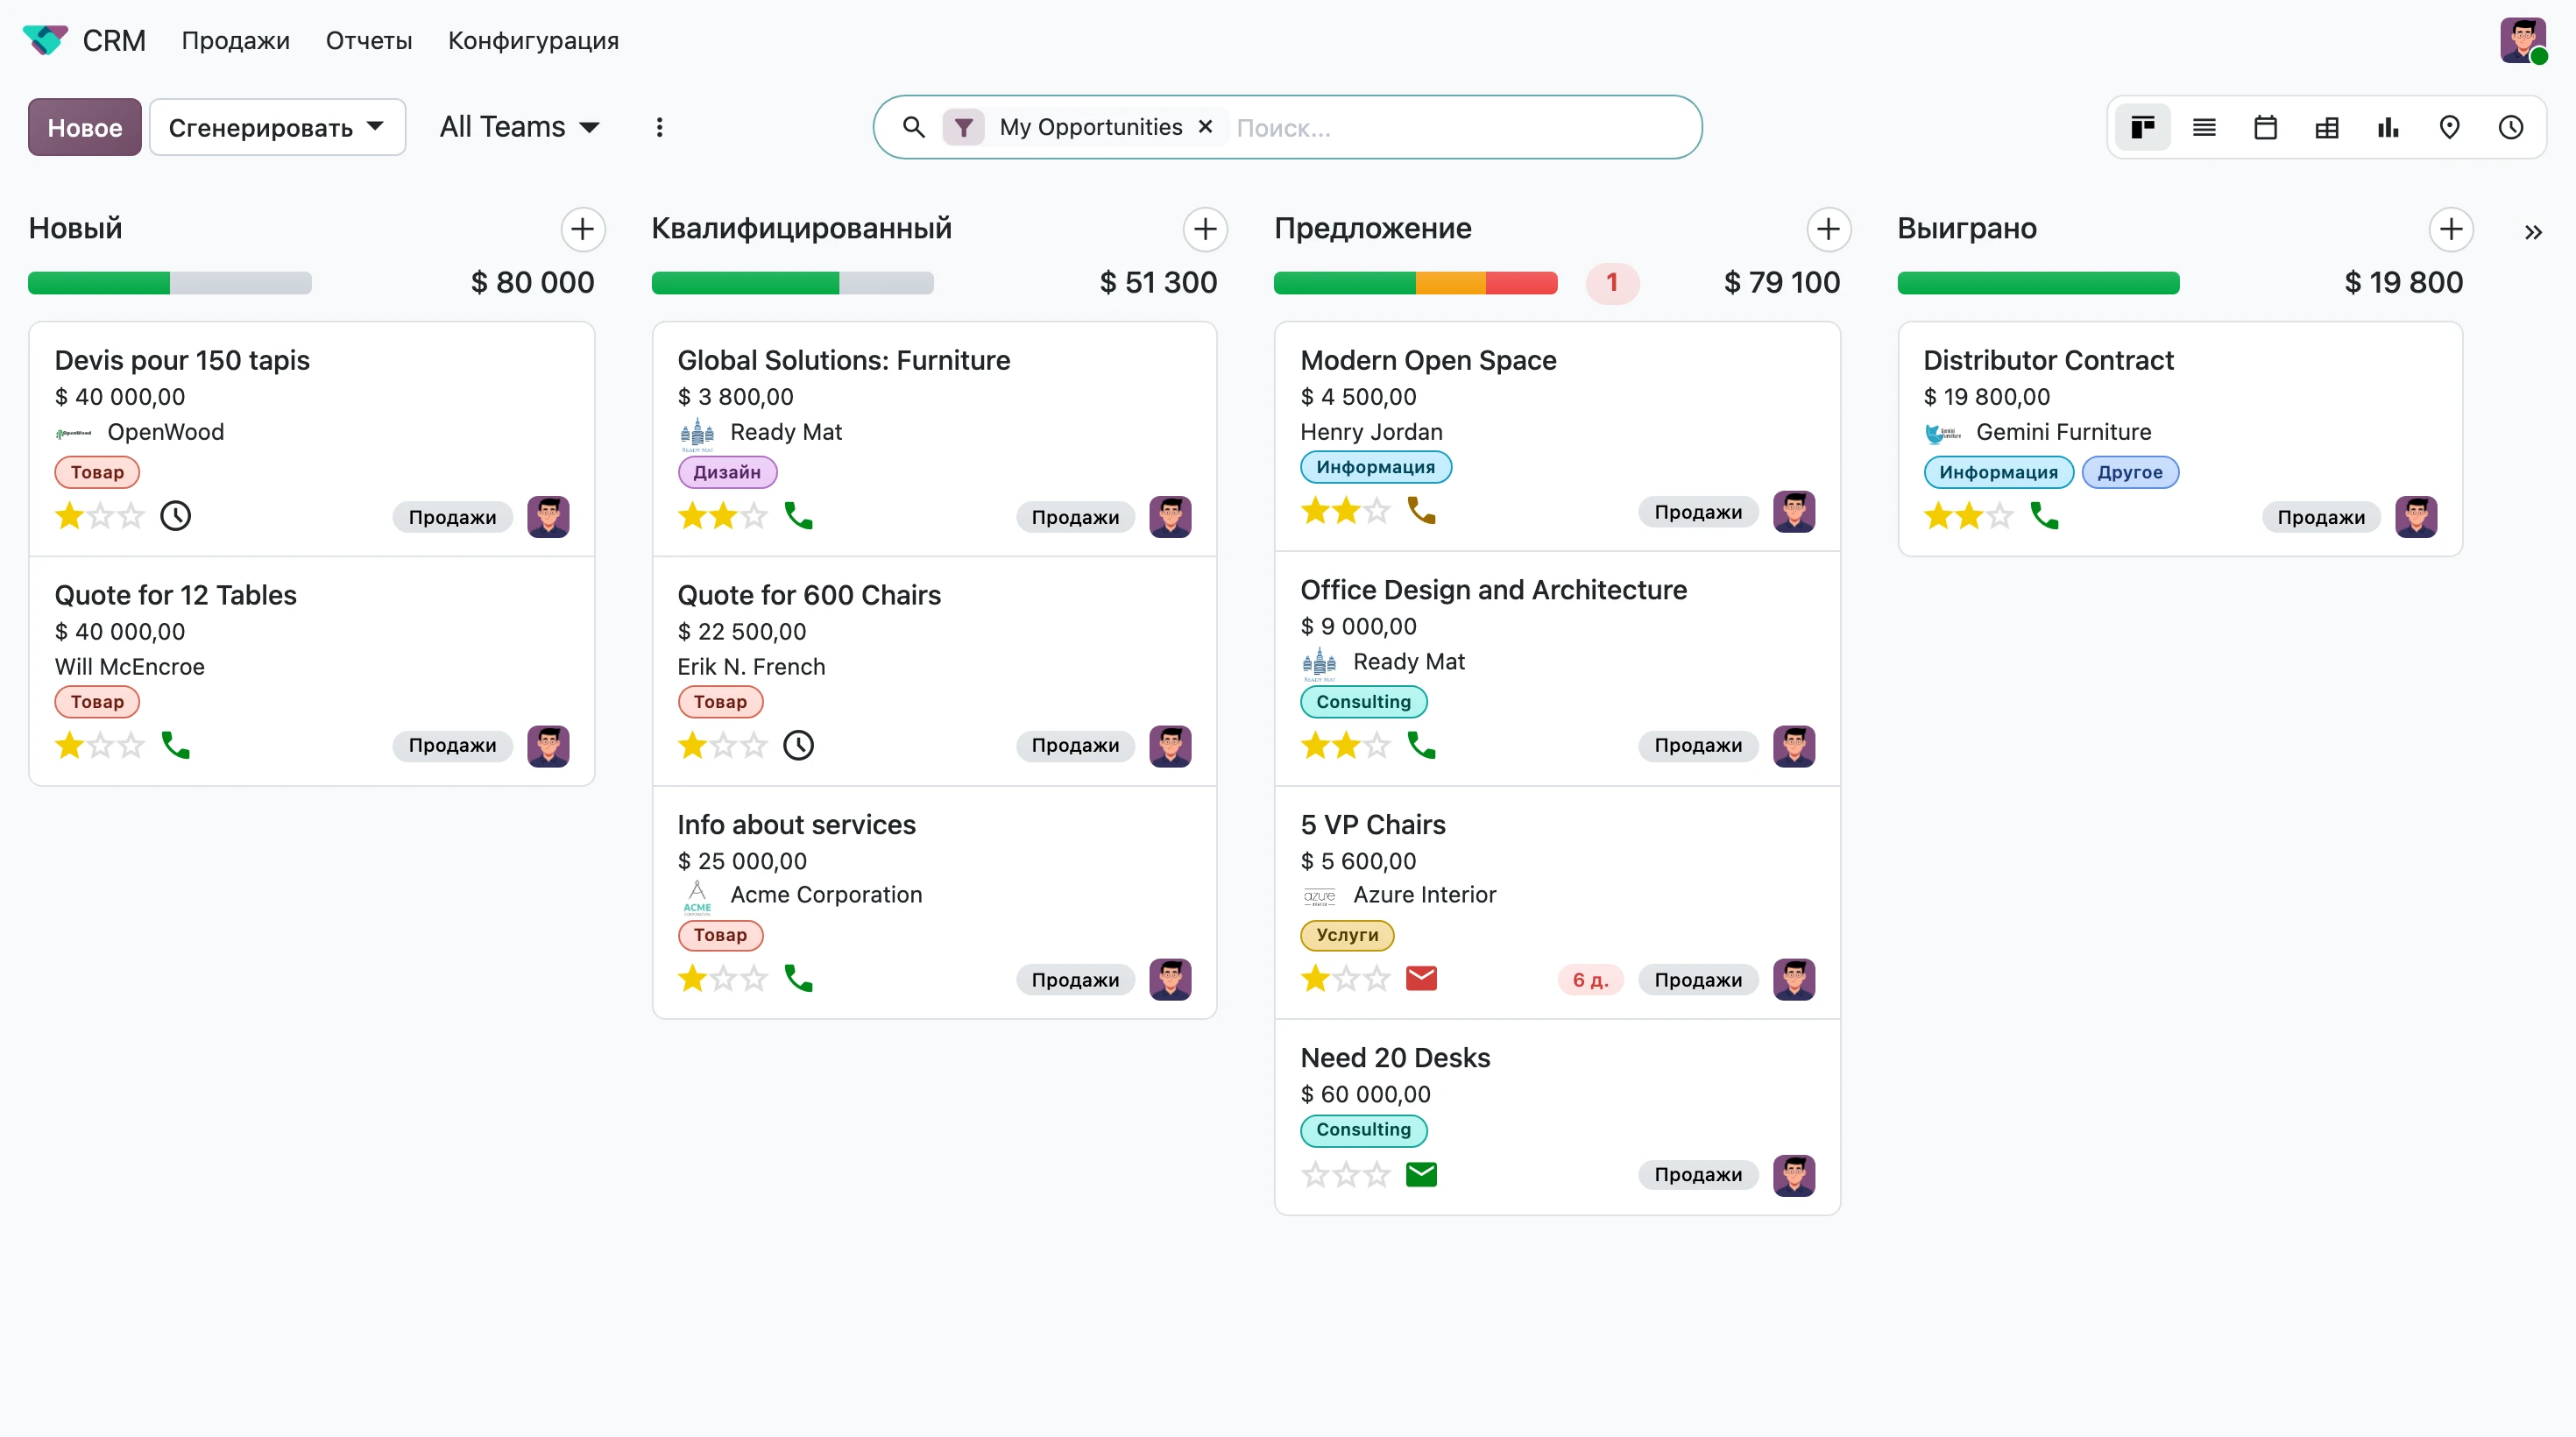Click the red envelope icon on 5 VP Chairs
Screen dimensions: 2576x1437
coord(1421,978)
